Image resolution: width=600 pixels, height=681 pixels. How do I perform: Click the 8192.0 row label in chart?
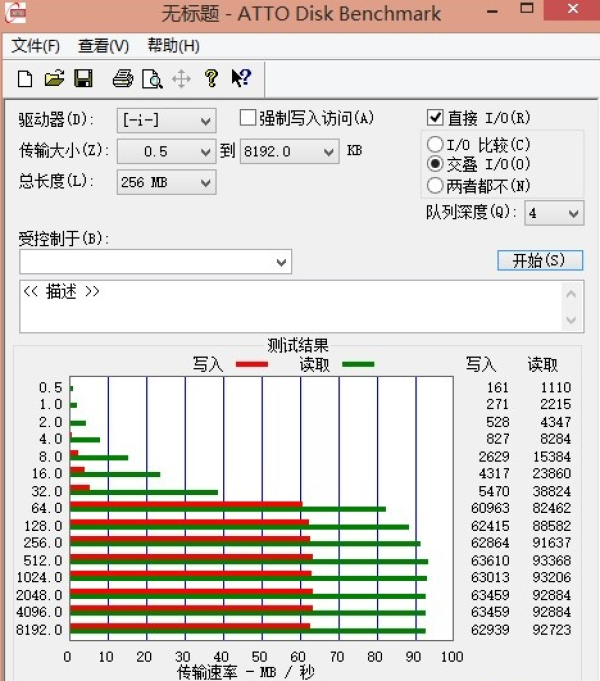[40, 629]
